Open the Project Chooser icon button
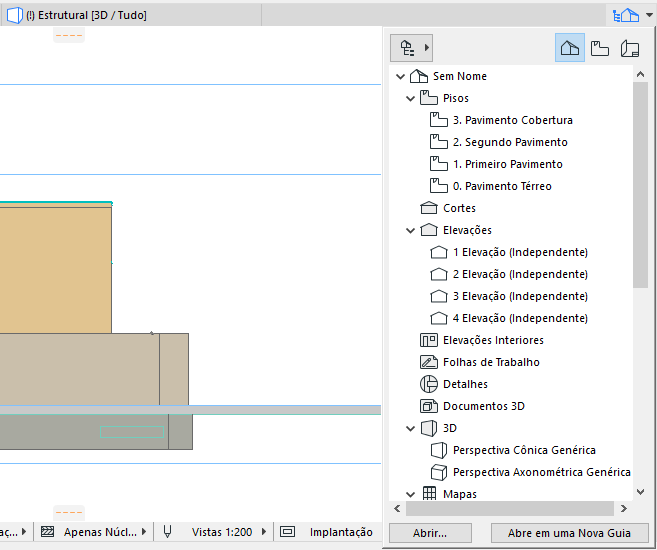The height and width of the screenshot is (550, 657). click(x=411, y=48)
